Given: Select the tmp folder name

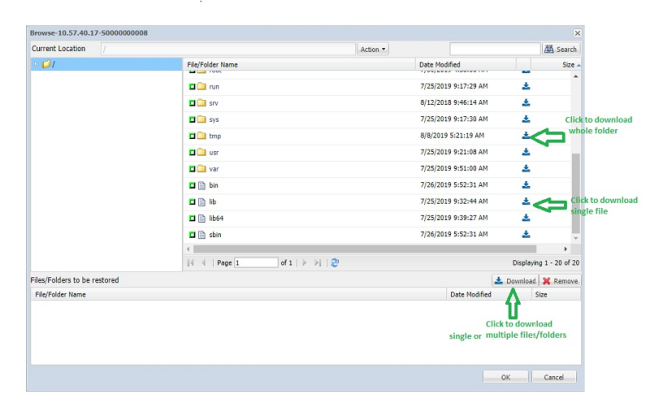Looking at the screenshot, I should pyautogui.click(x=215, y=136).
